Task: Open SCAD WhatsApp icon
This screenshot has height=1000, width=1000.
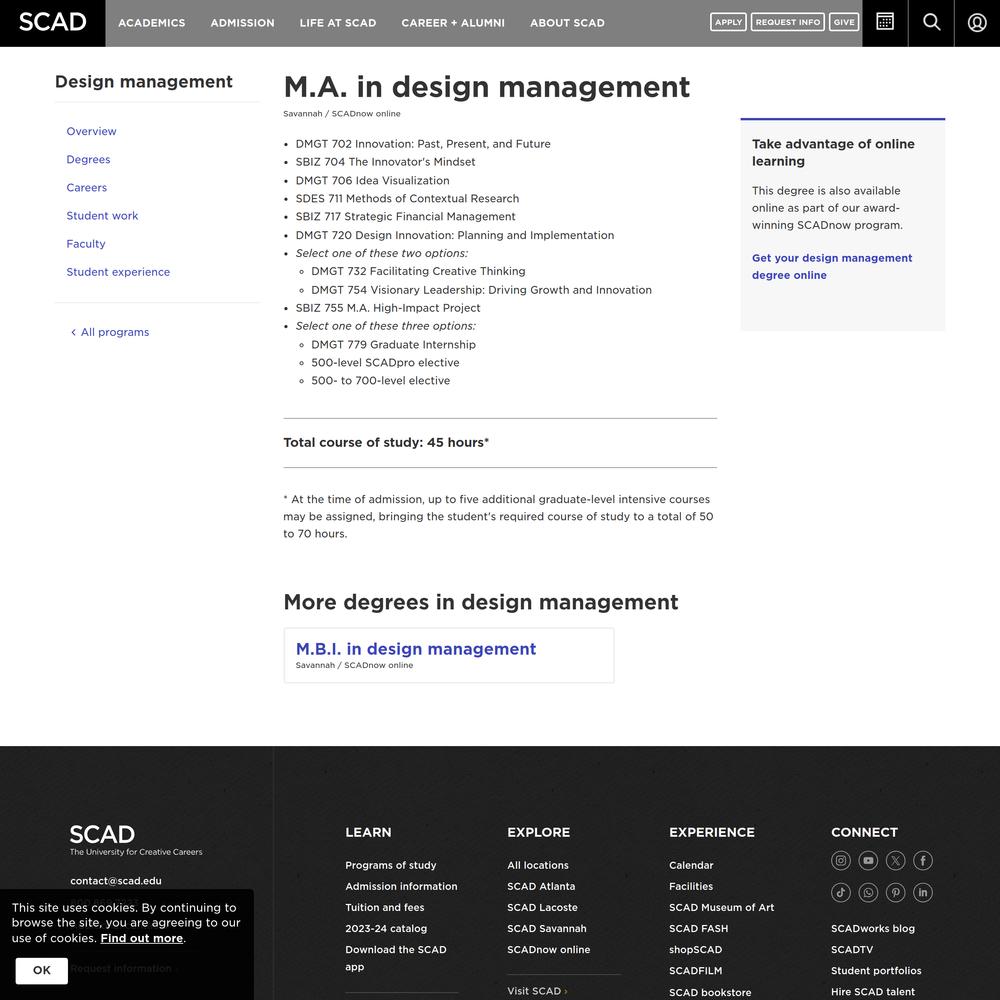Action: click(868, 892)
